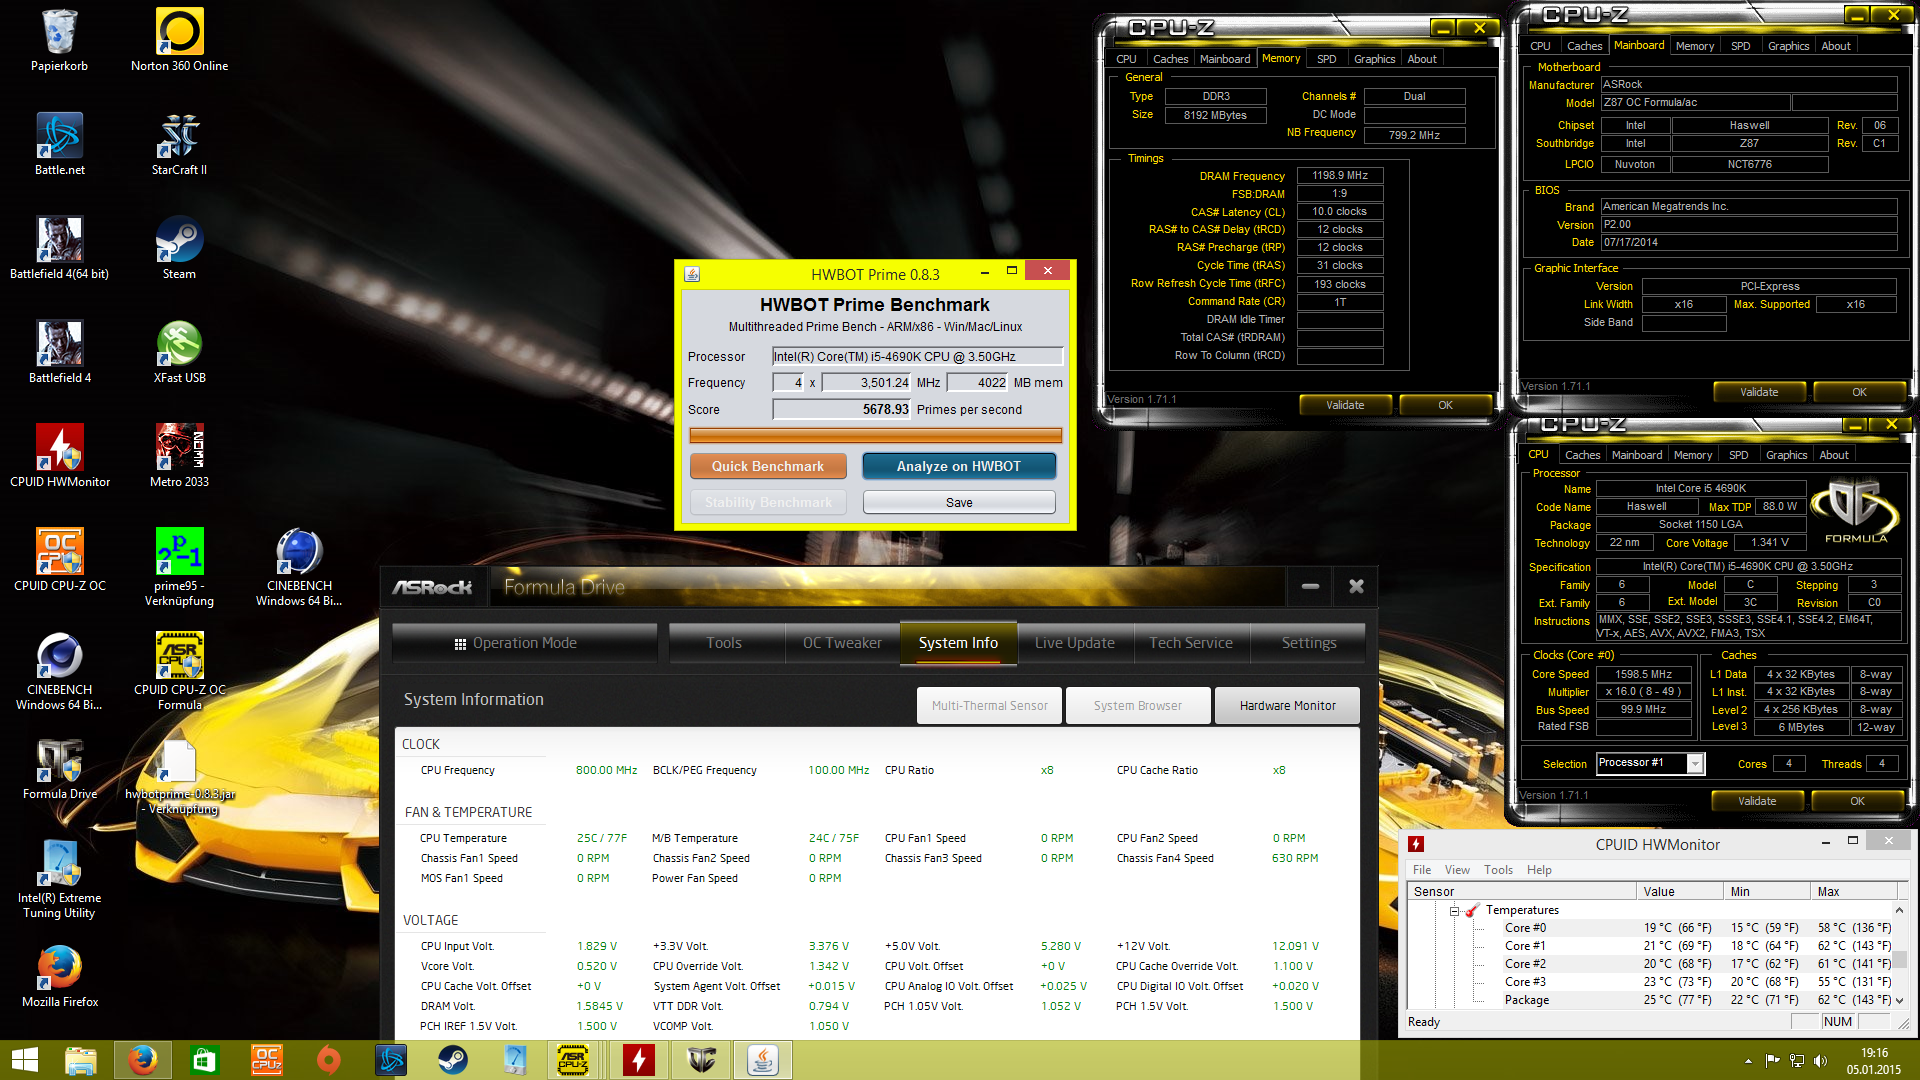Click the Processor name field in HWBOT Prime
This screenshot has width=1920, height=1080.
917,357
